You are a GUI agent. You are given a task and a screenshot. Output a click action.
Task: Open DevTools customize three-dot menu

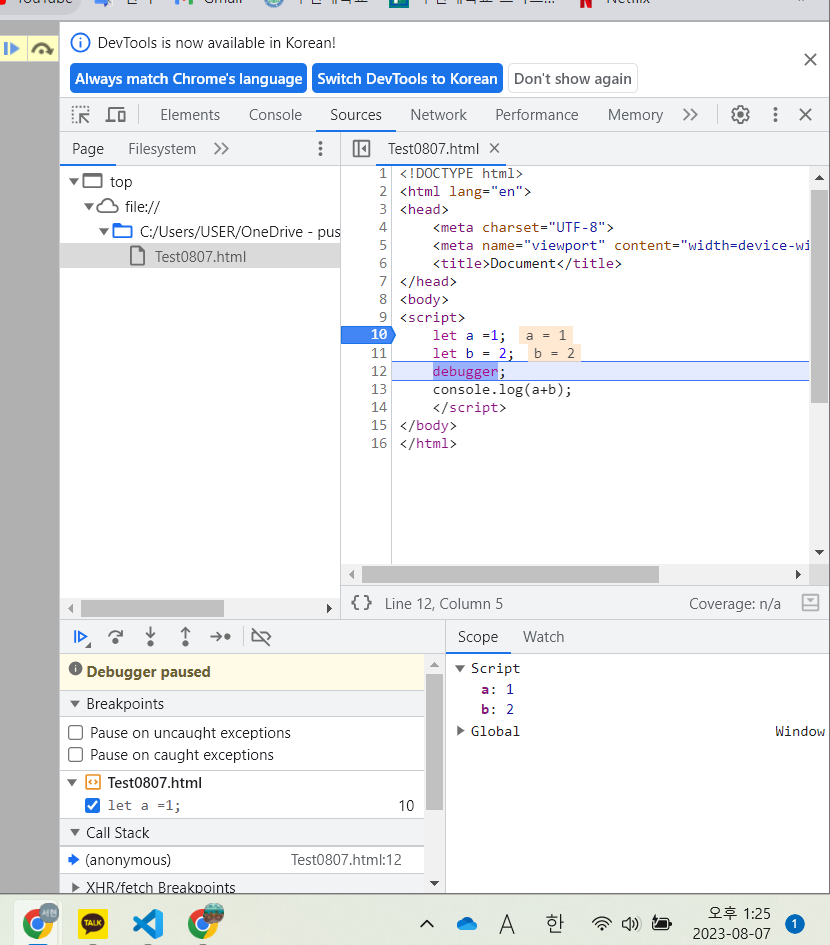(x=775, y=115)
